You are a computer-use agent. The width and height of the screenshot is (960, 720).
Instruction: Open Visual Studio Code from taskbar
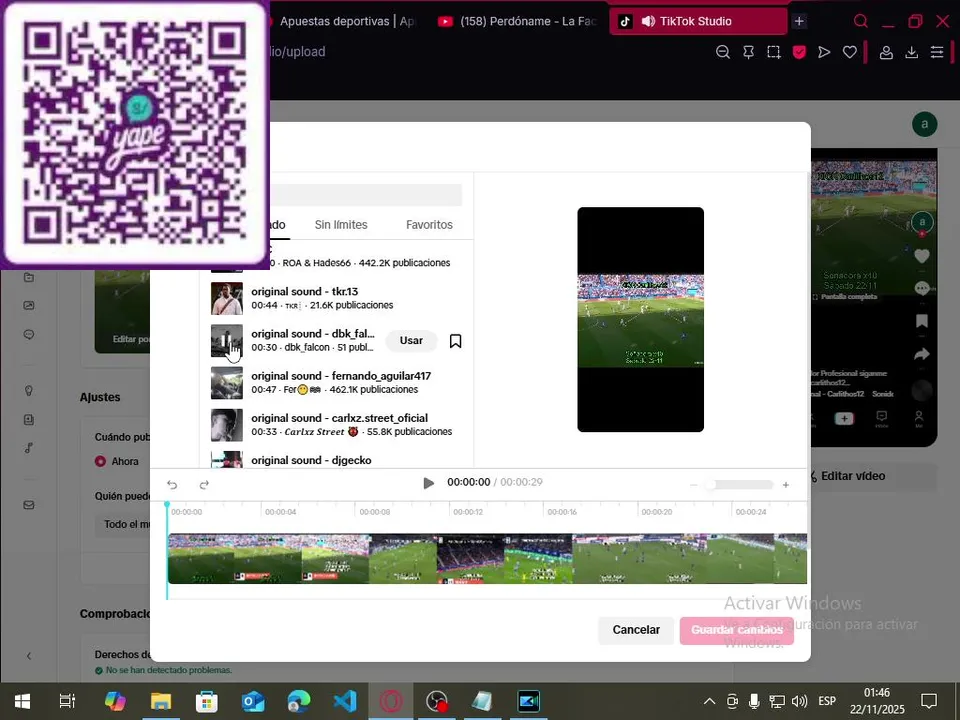[x=345, y=702]
